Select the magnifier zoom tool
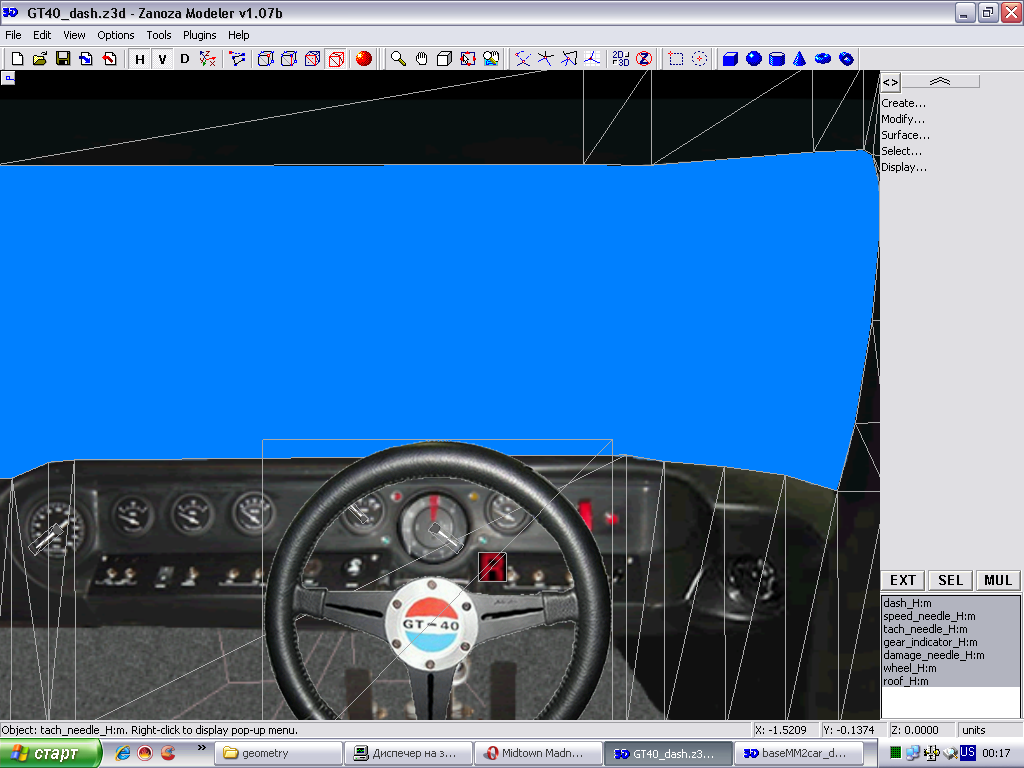The width and height of the screenshot is (1024, 768). coord(398,59)
